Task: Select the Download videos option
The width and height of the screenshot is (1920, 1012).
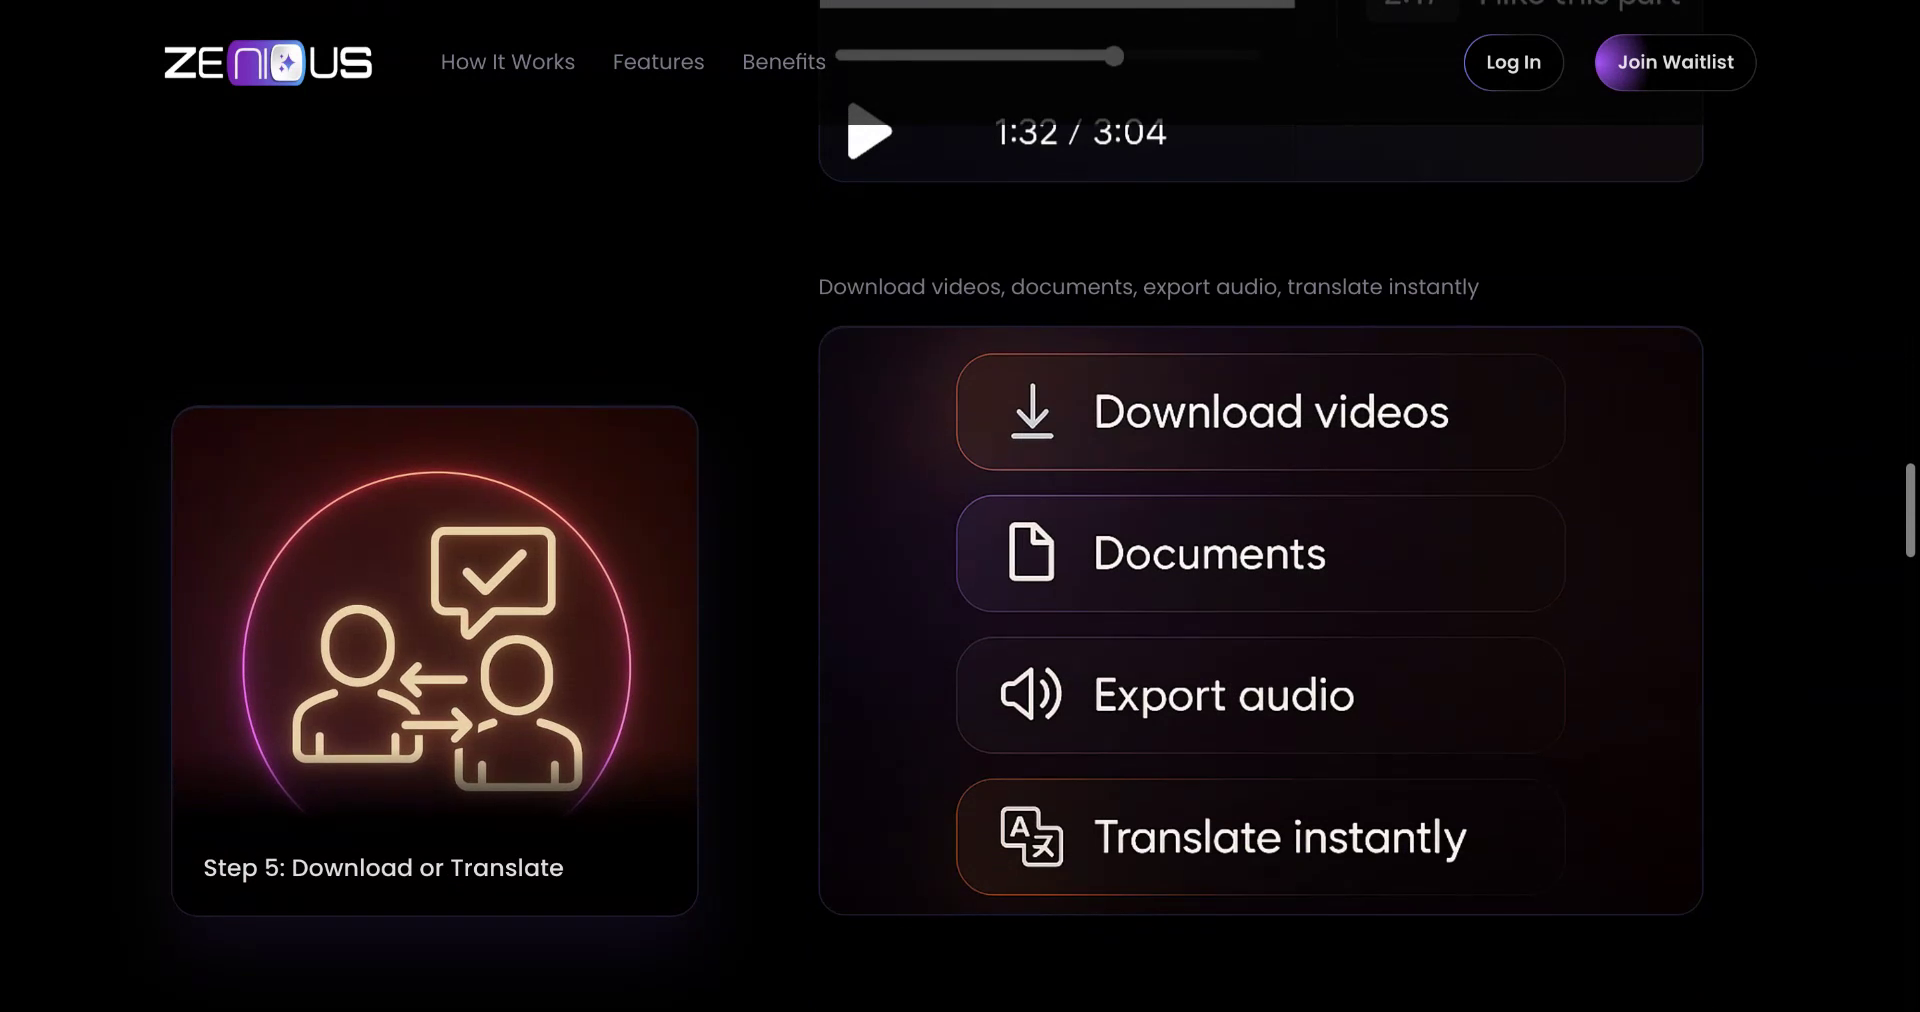Action: point(1258,412)
